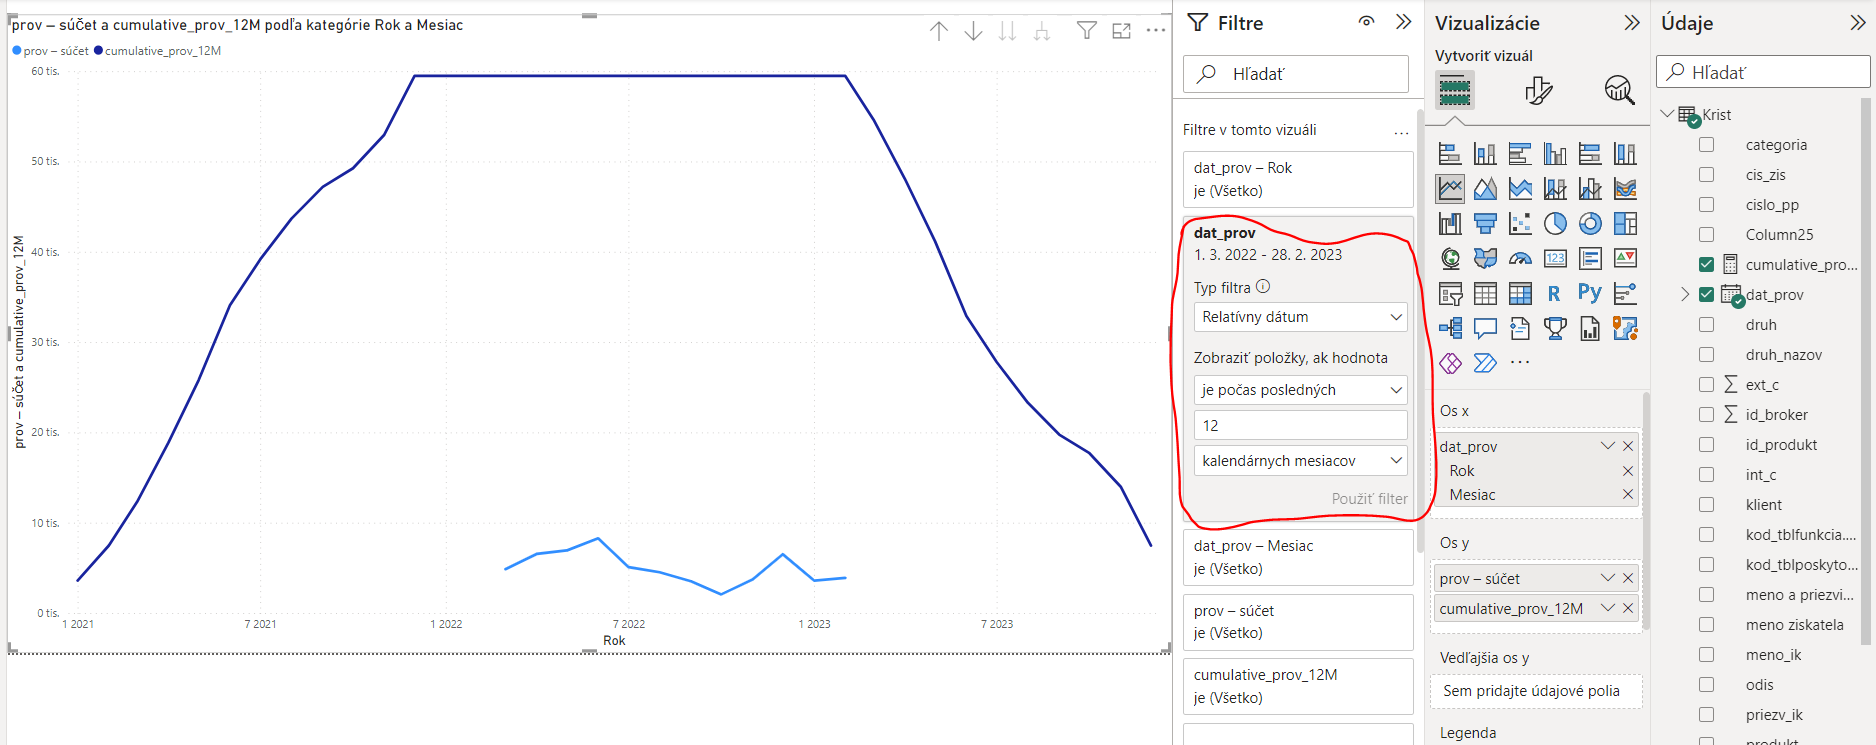Select the stacked column chart visual
1876x745 pixels.
tap(1485, 154)
